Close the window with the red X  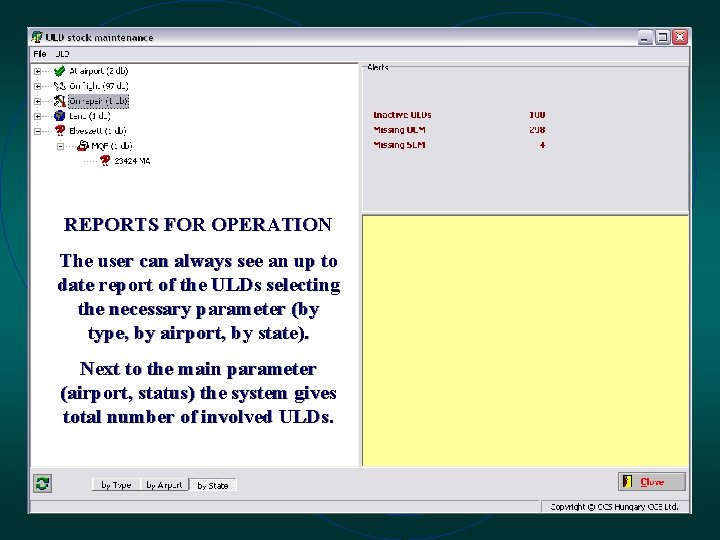pyautogui.click(x=680, y=37)
